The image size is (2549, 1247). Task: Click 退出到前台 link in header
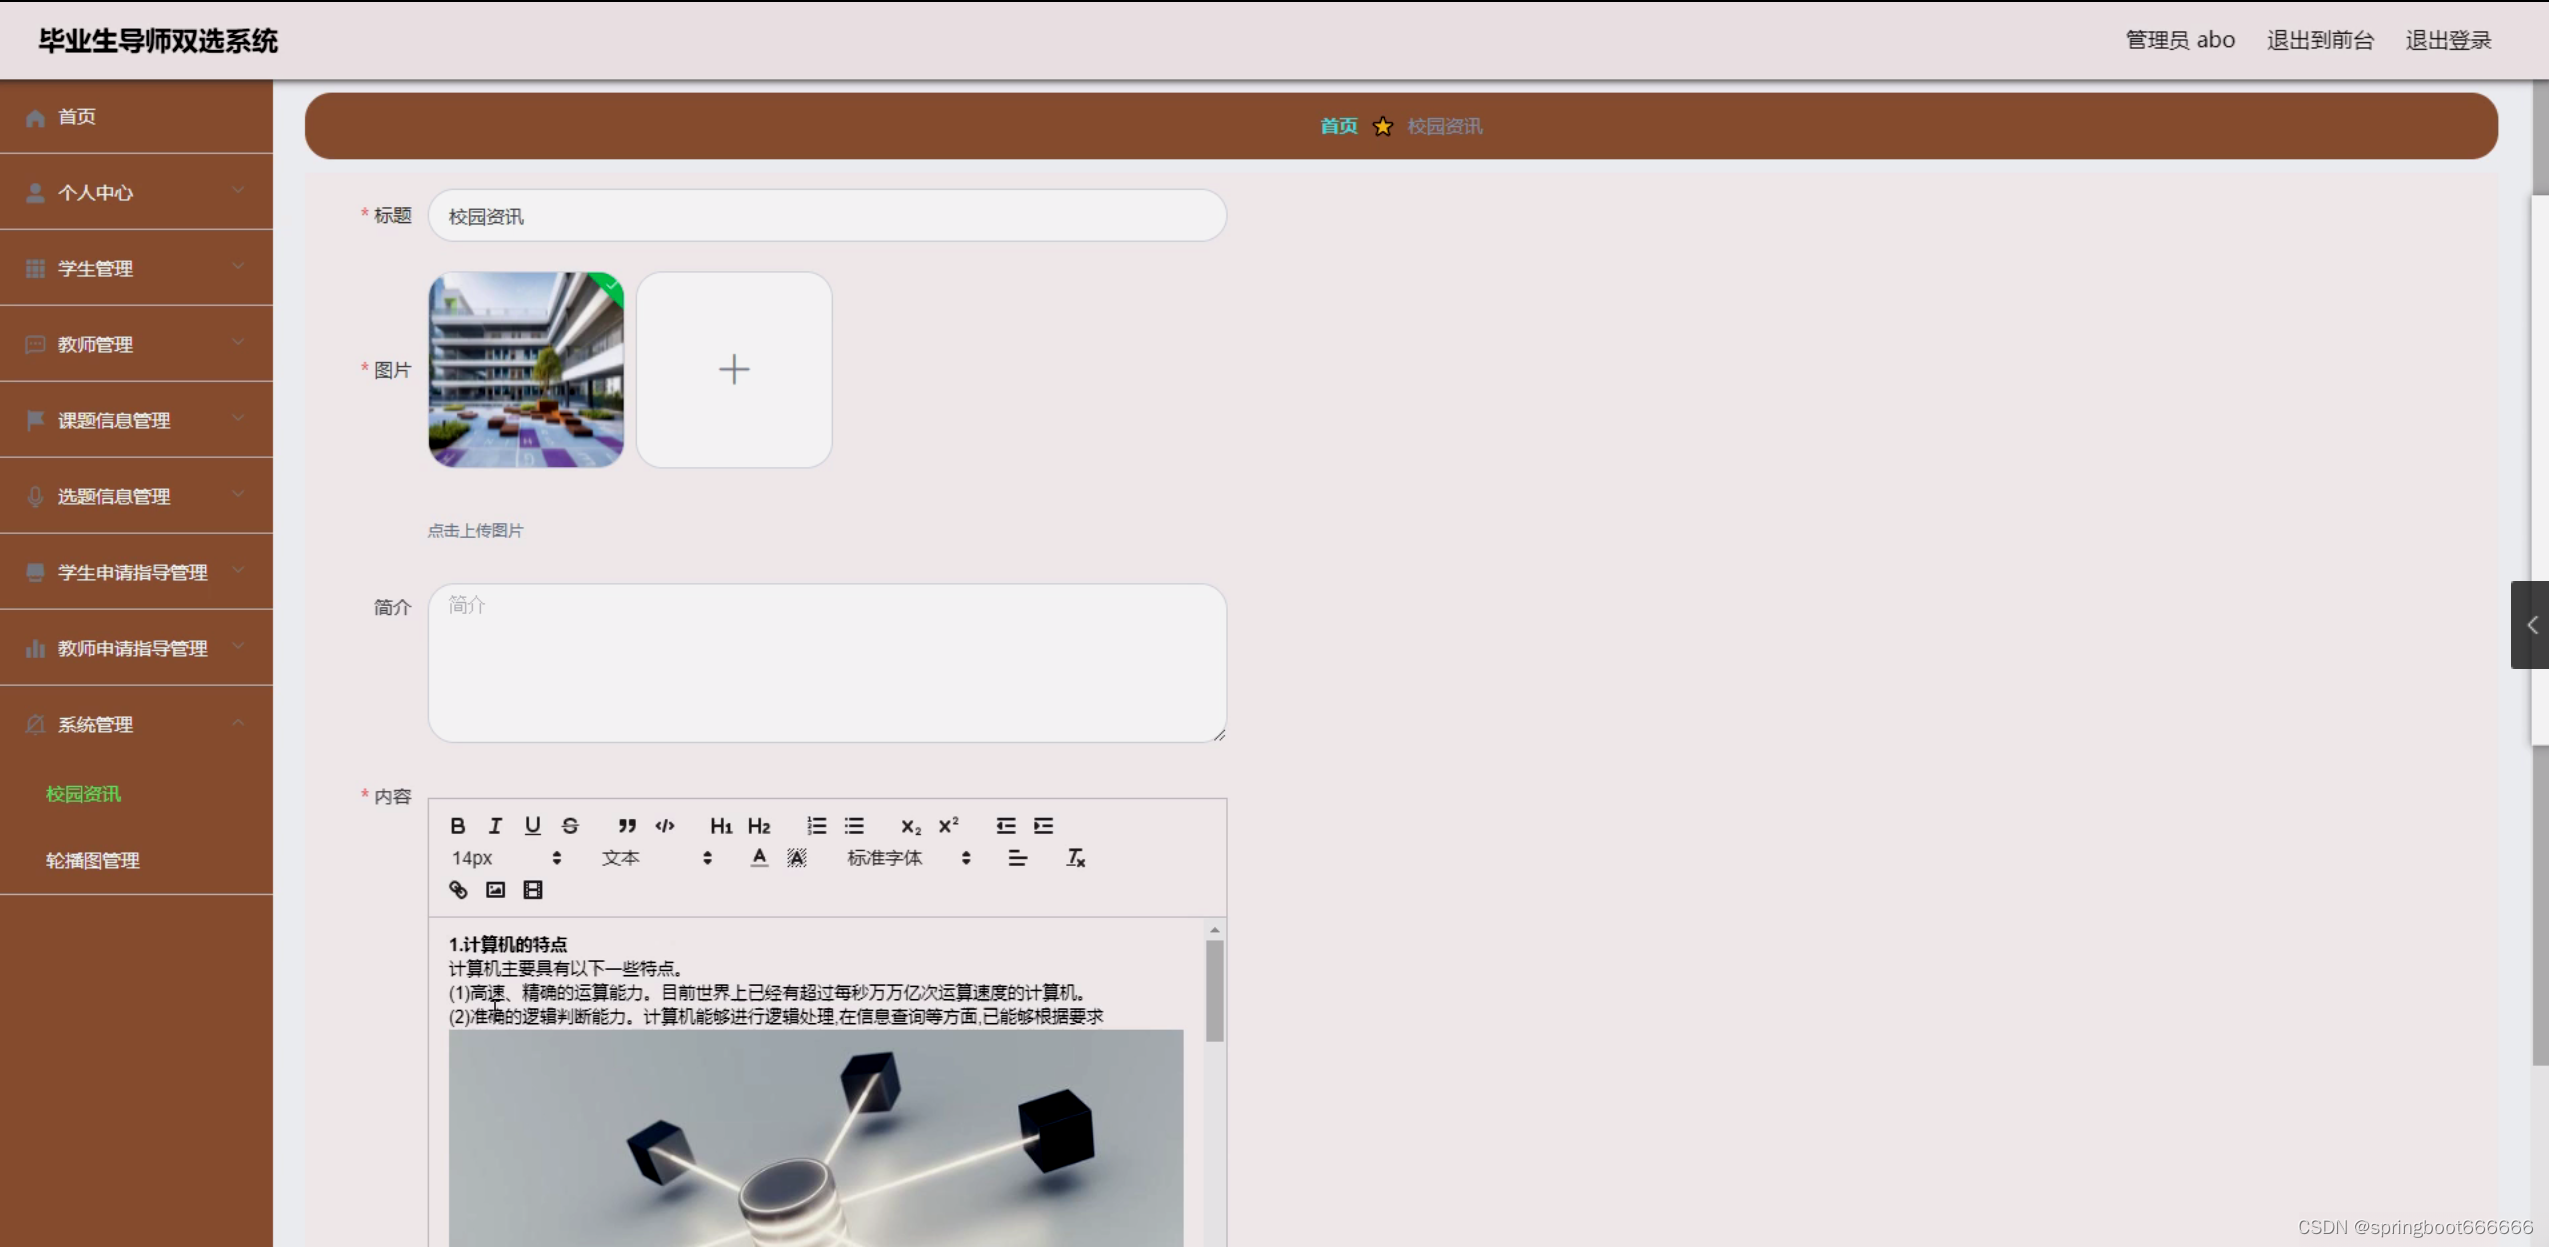(x=2319, y=40)
